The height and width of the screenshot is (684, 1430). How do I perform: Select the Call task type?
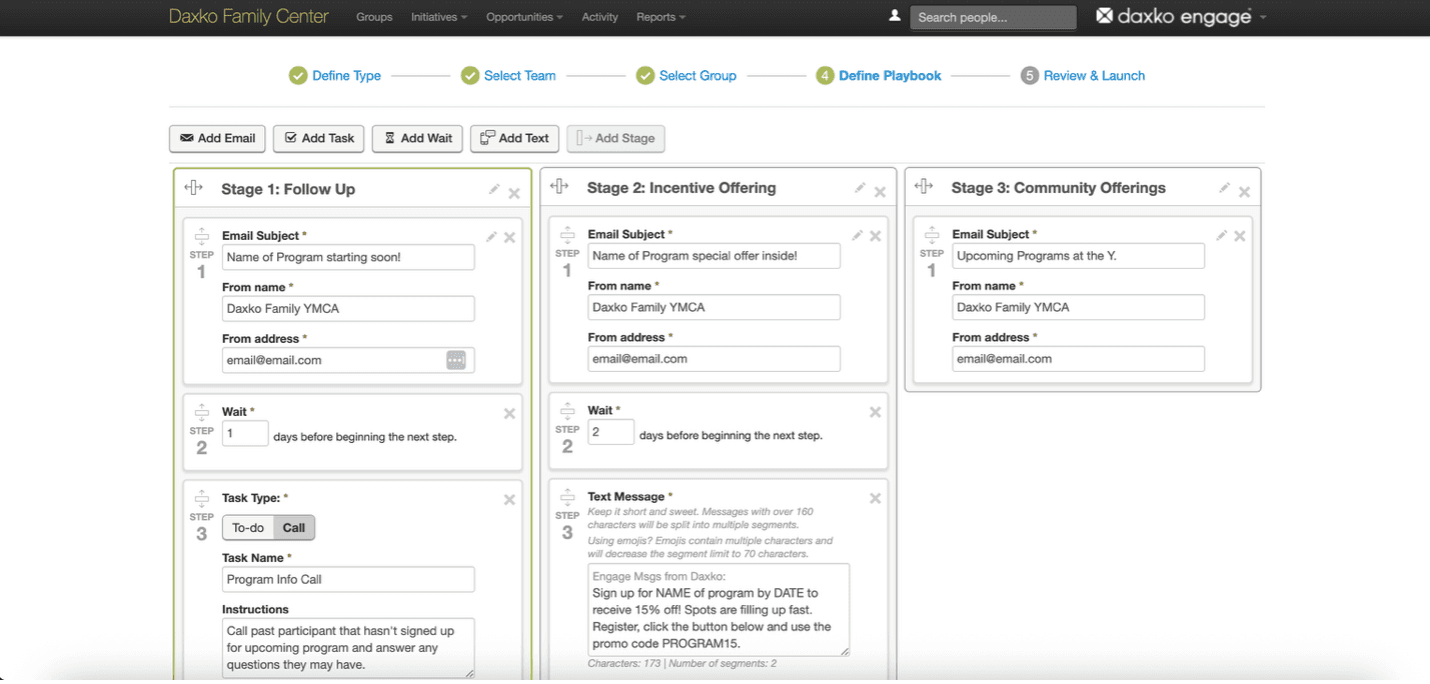pos(294,527)
